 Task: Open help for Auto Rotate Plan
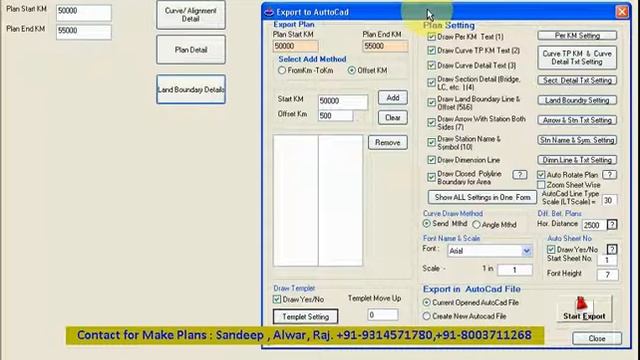pyautogui.click(x=609, y=175)
